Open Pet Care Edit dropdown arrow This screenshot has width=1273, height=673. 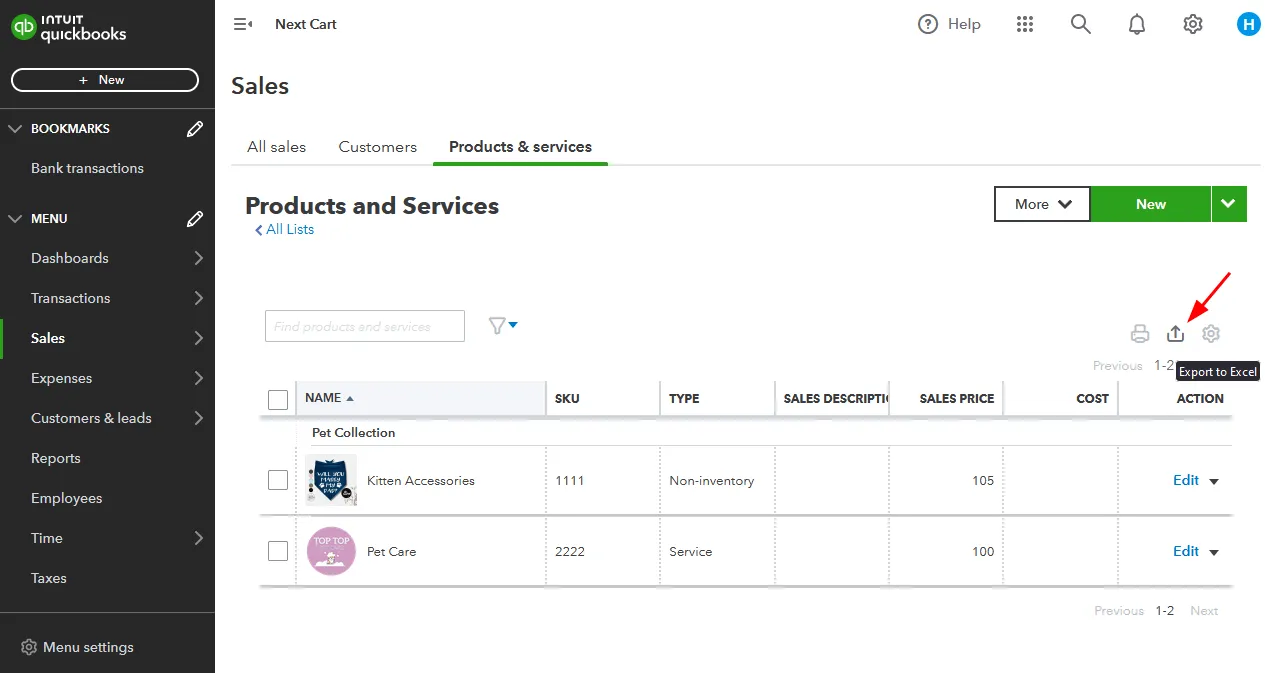coord(1214,552)
